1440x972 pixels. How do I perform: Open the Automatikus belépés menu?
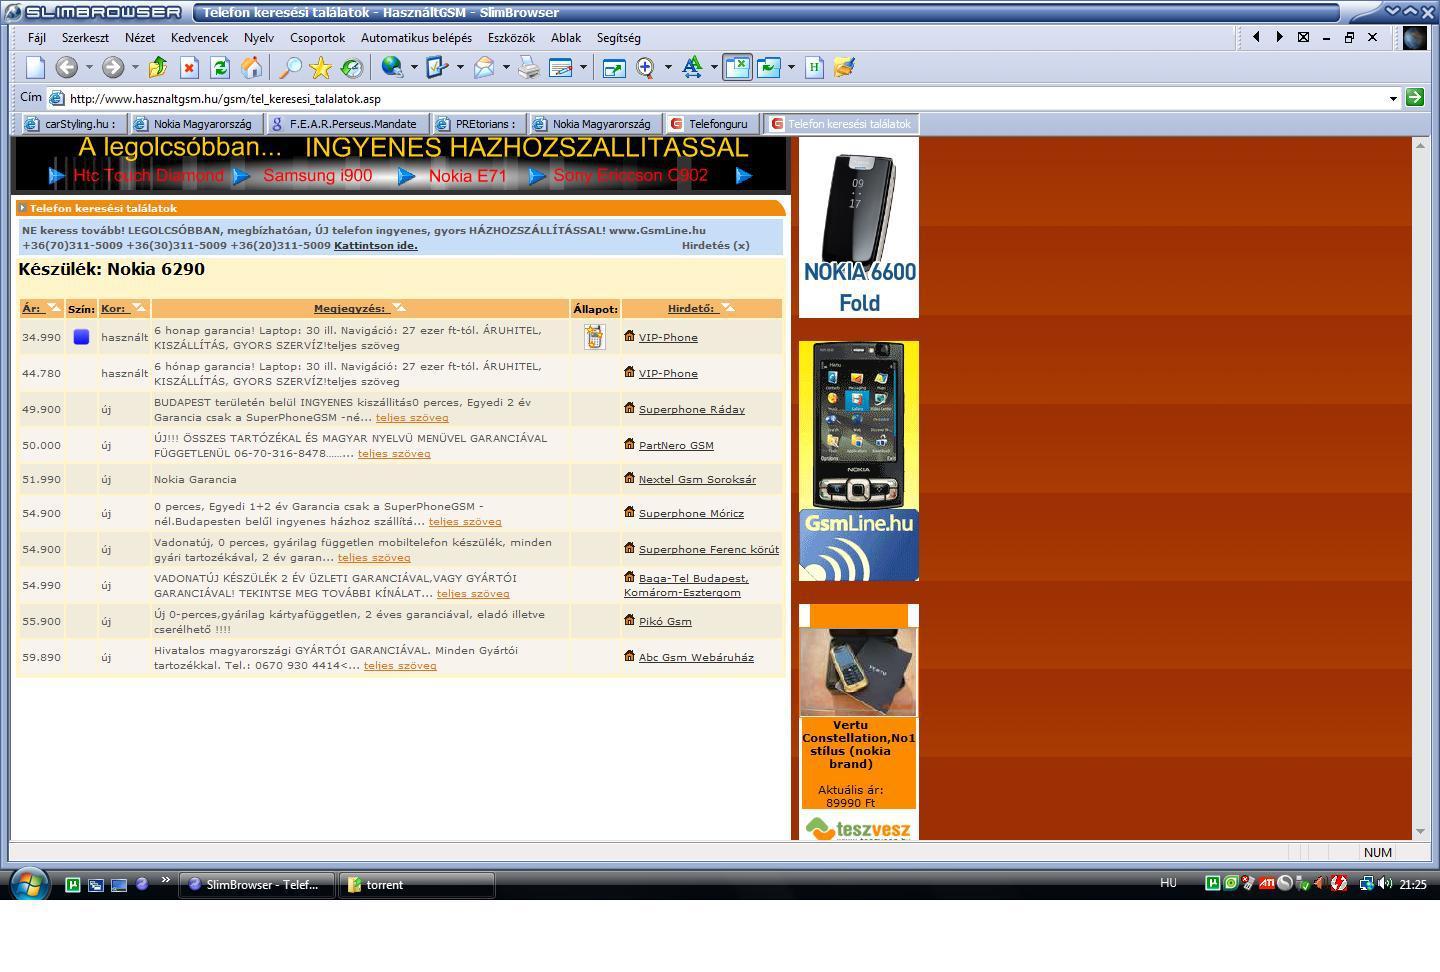416,38
